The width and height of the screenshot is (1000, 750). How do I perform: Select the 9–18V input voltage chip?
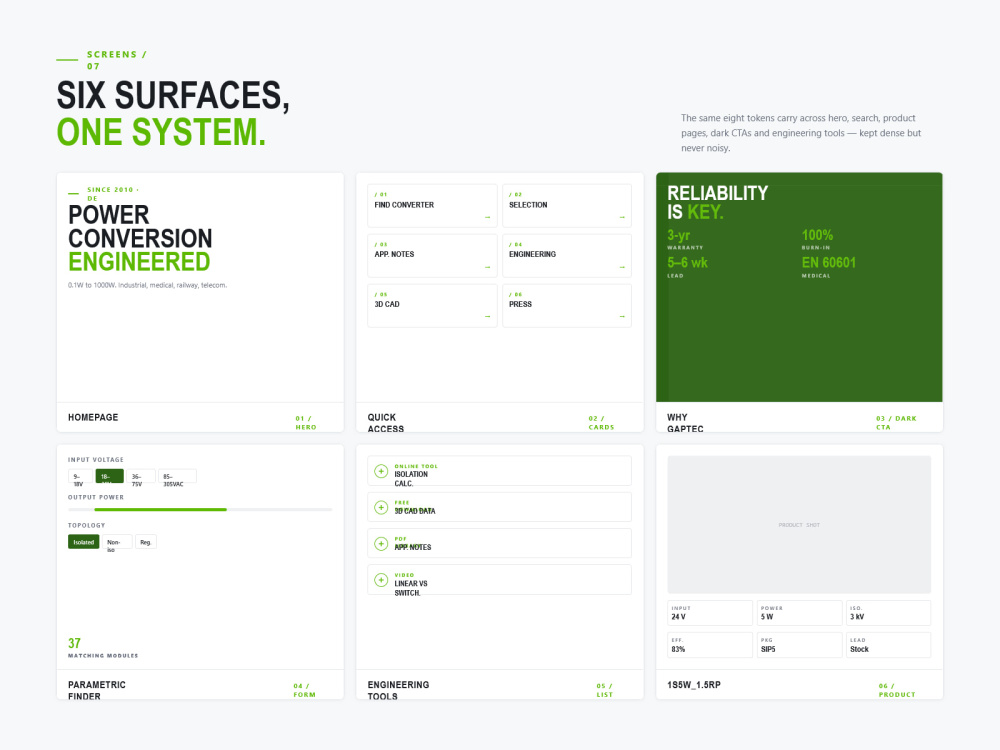point(80,476)
